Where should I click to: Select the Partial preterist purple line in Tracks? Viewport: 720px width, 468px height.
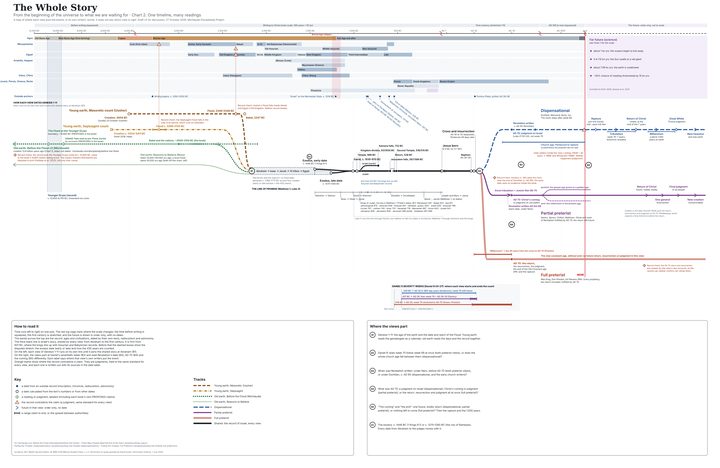pos(202,412)
